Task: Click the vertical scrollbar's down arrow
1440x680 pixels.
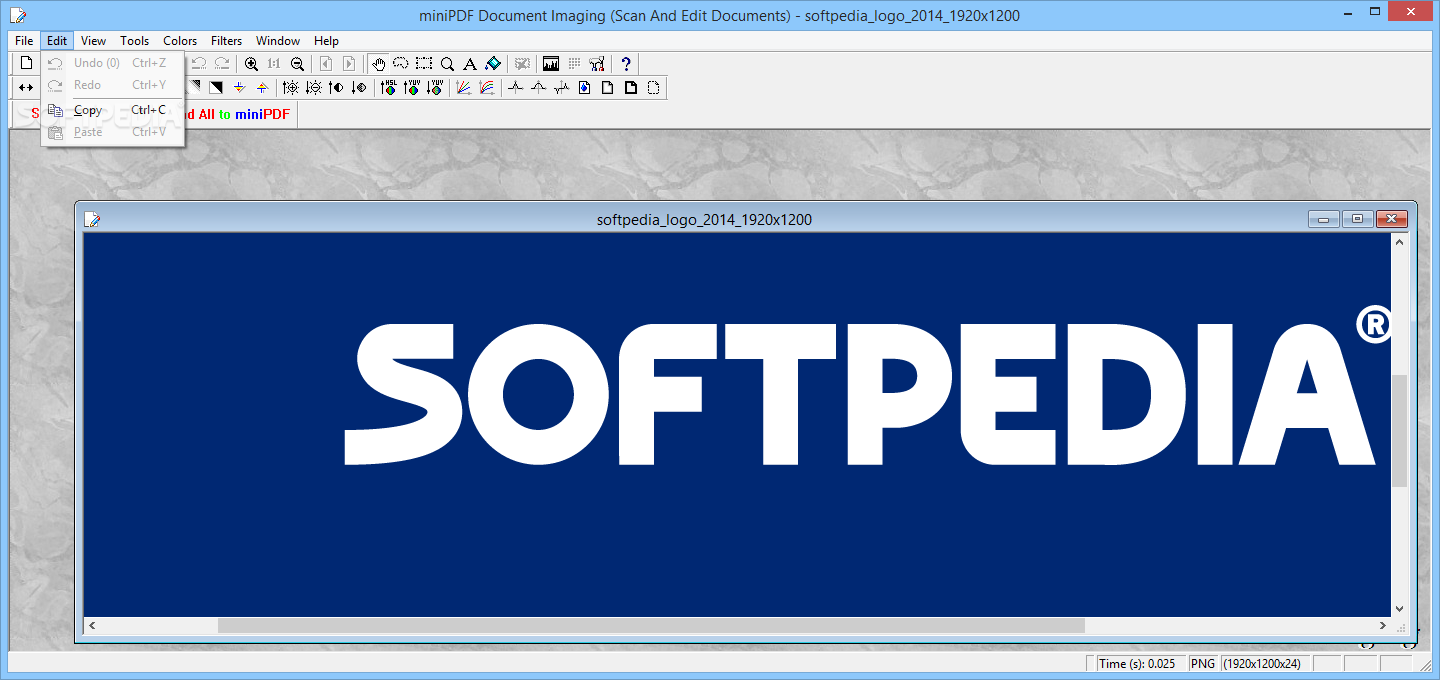Action: 1400,607
